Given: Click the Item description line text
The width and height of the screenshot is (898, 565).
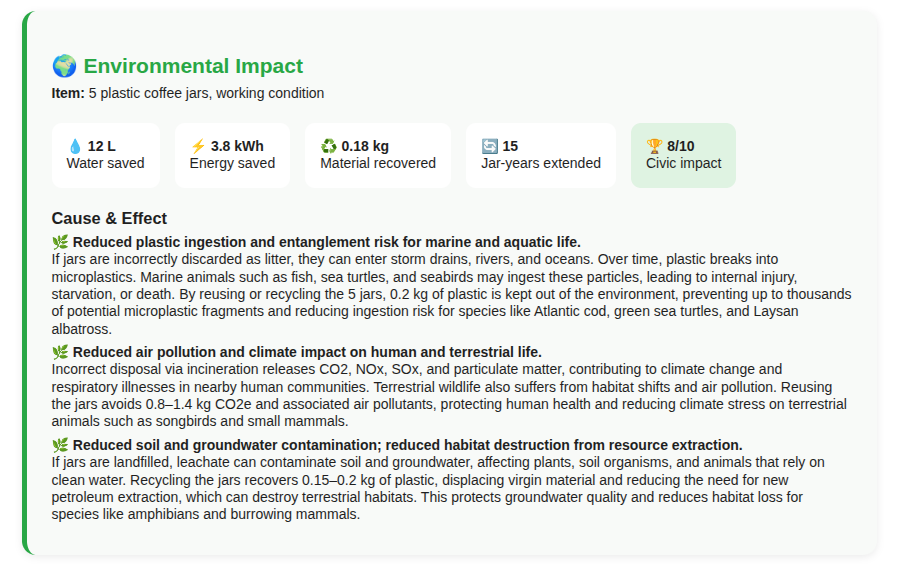Looking at the screenshot, I should (188, 93).
